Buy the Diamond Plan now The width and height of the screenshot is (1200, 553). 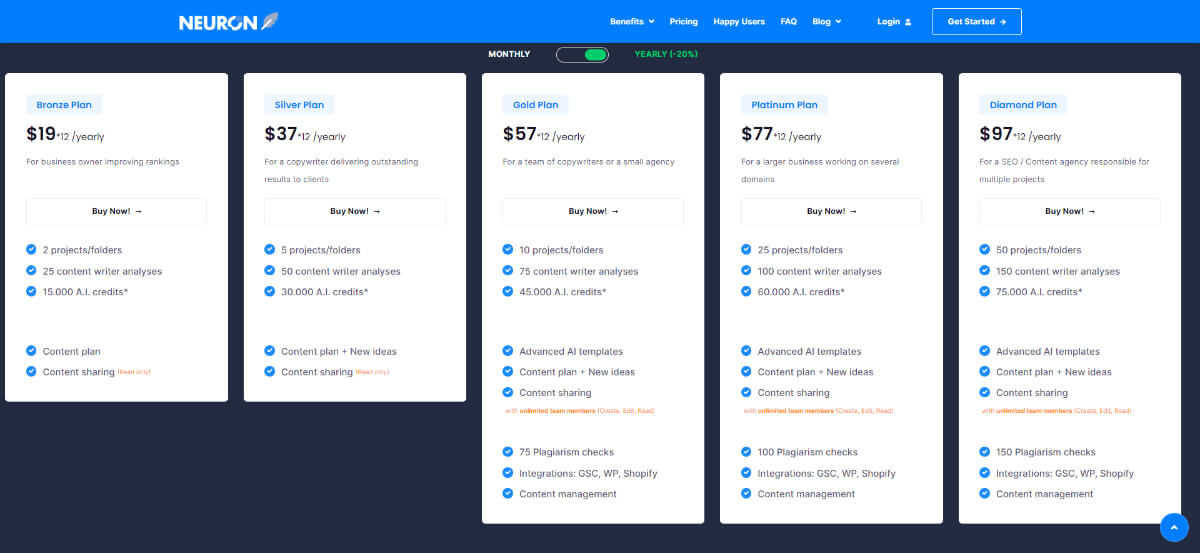(1070, 211)
